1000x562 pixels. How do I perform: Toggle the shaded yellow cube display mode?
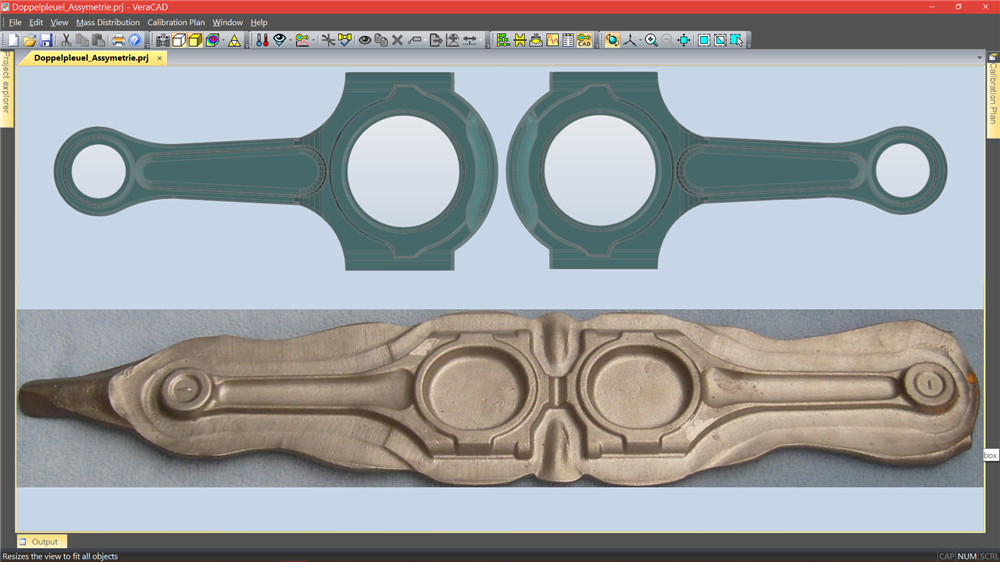pyautogui.click(x=195, y=40)
